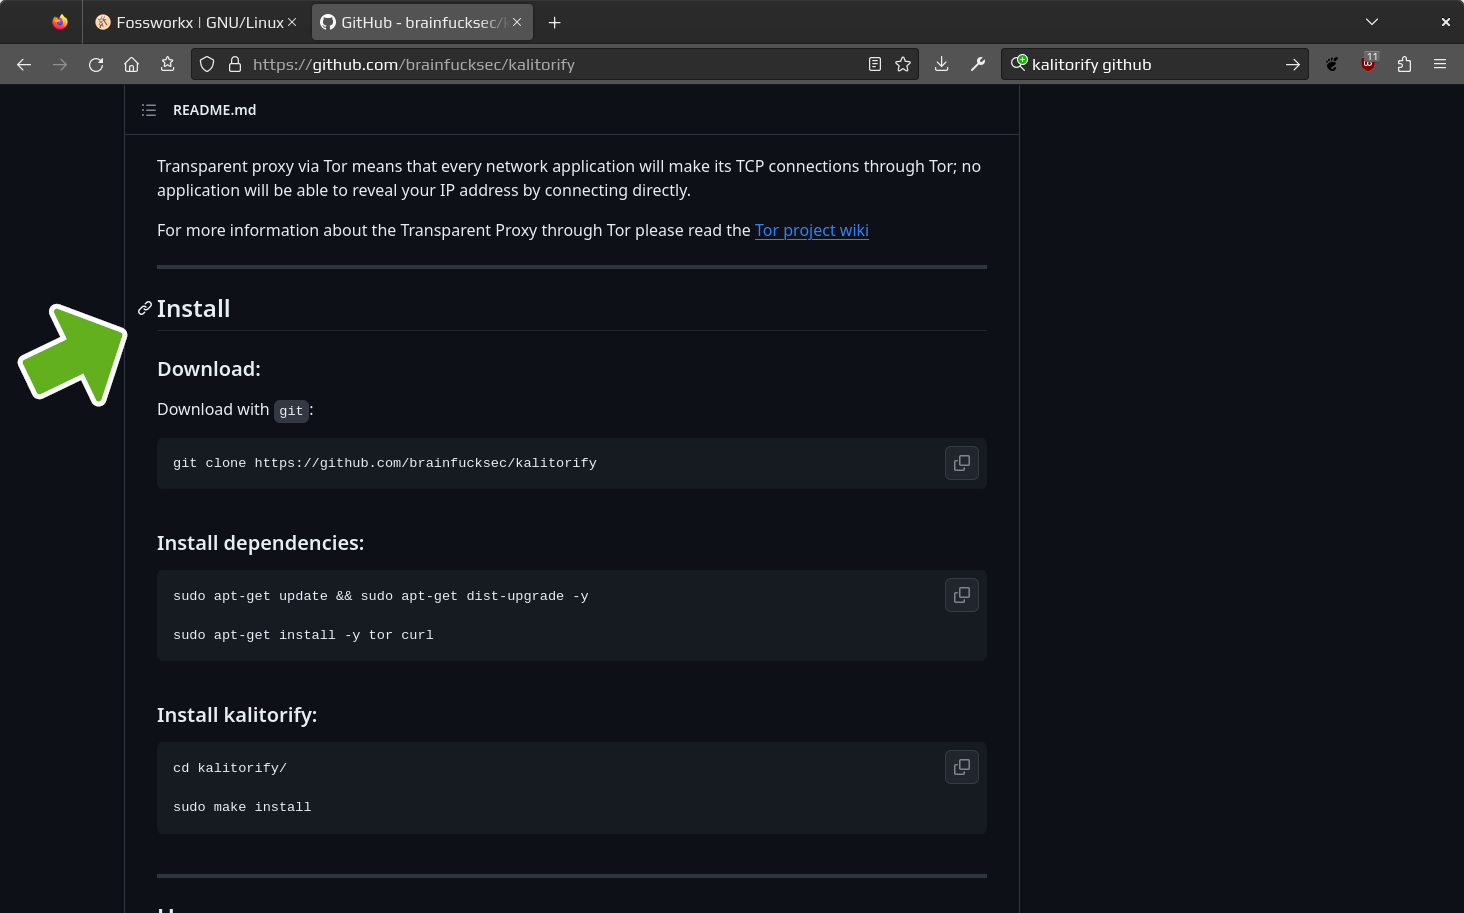The height and width of the screenshot is (913, 1464).
Task: Show site security padlock information
Action: point(235,64)
